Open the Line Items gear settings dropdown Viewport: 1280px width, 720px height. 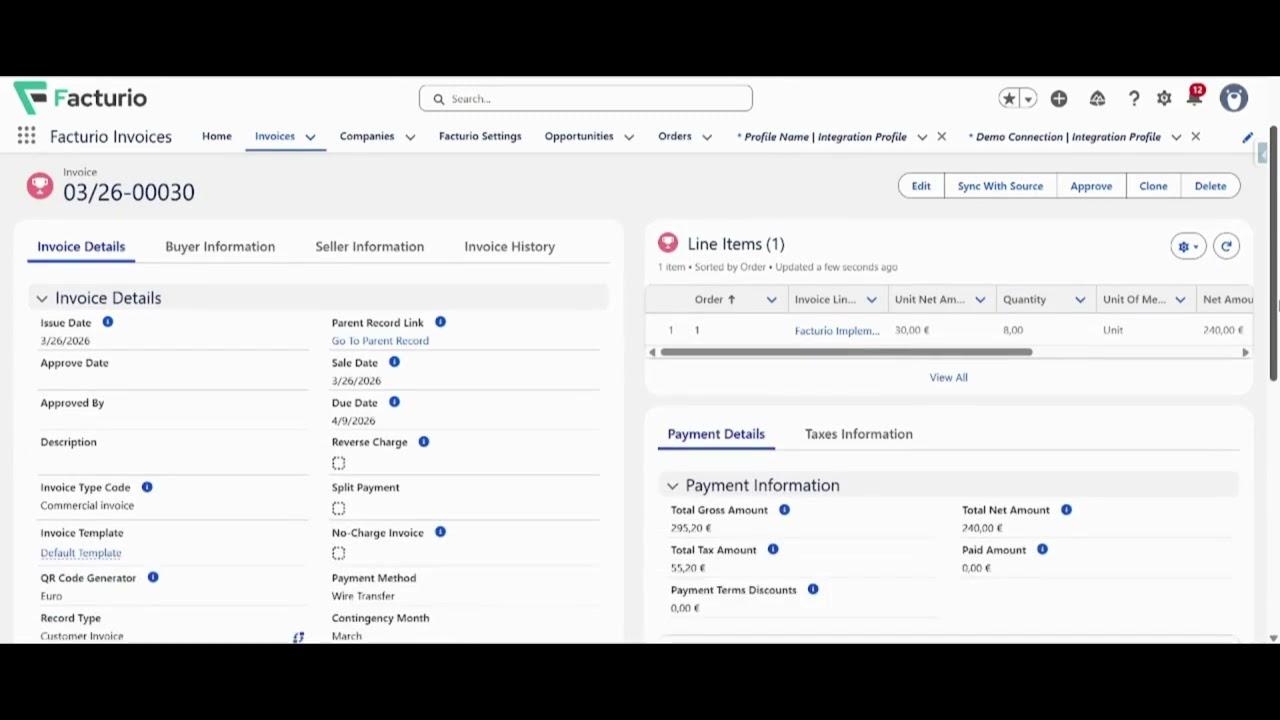click(x=1188, y=246)
